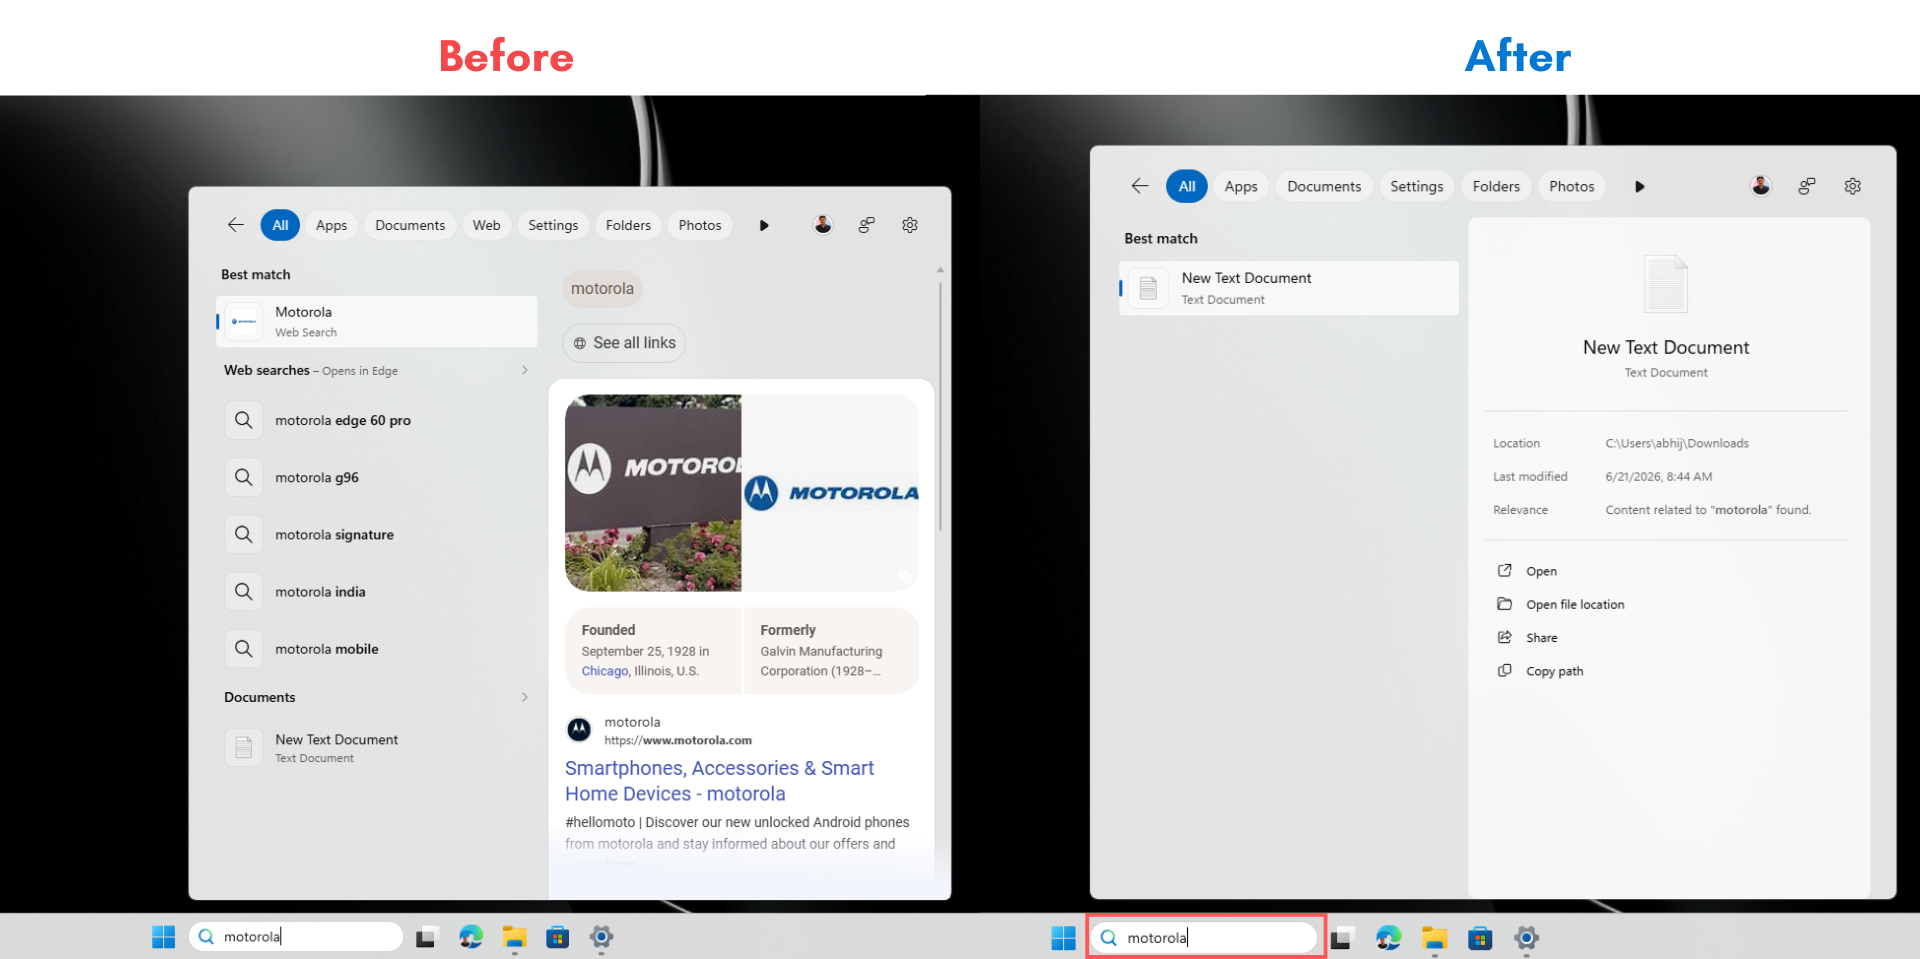The image size is (1920, 959).
Task: Select Photos tab in Before panel
Action: point(700,225)
